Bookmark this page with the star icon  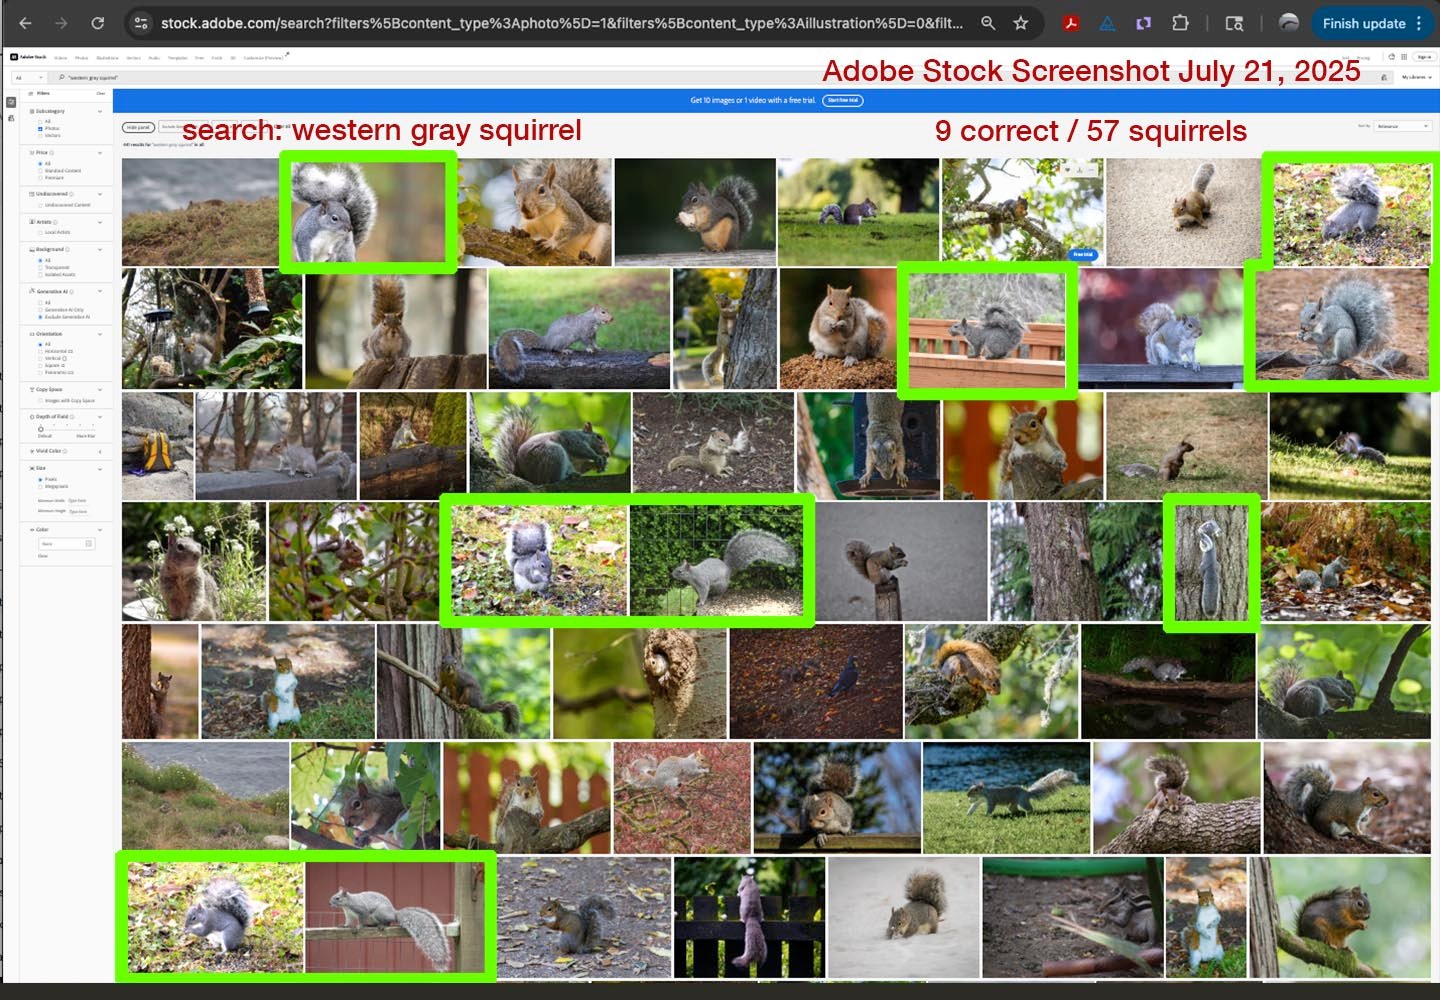(x=1021, y=23)
